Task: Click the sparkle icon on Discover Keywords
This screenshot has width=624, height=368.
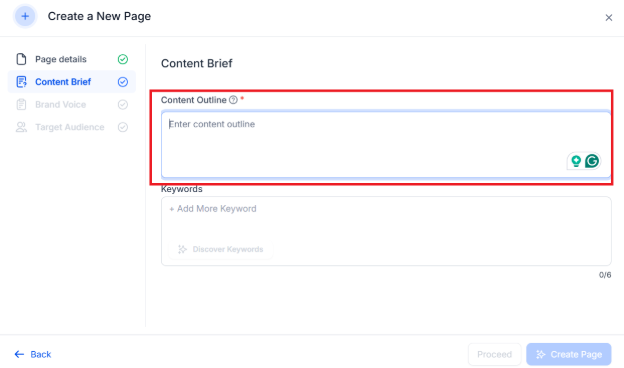Action: pos(182,249)
